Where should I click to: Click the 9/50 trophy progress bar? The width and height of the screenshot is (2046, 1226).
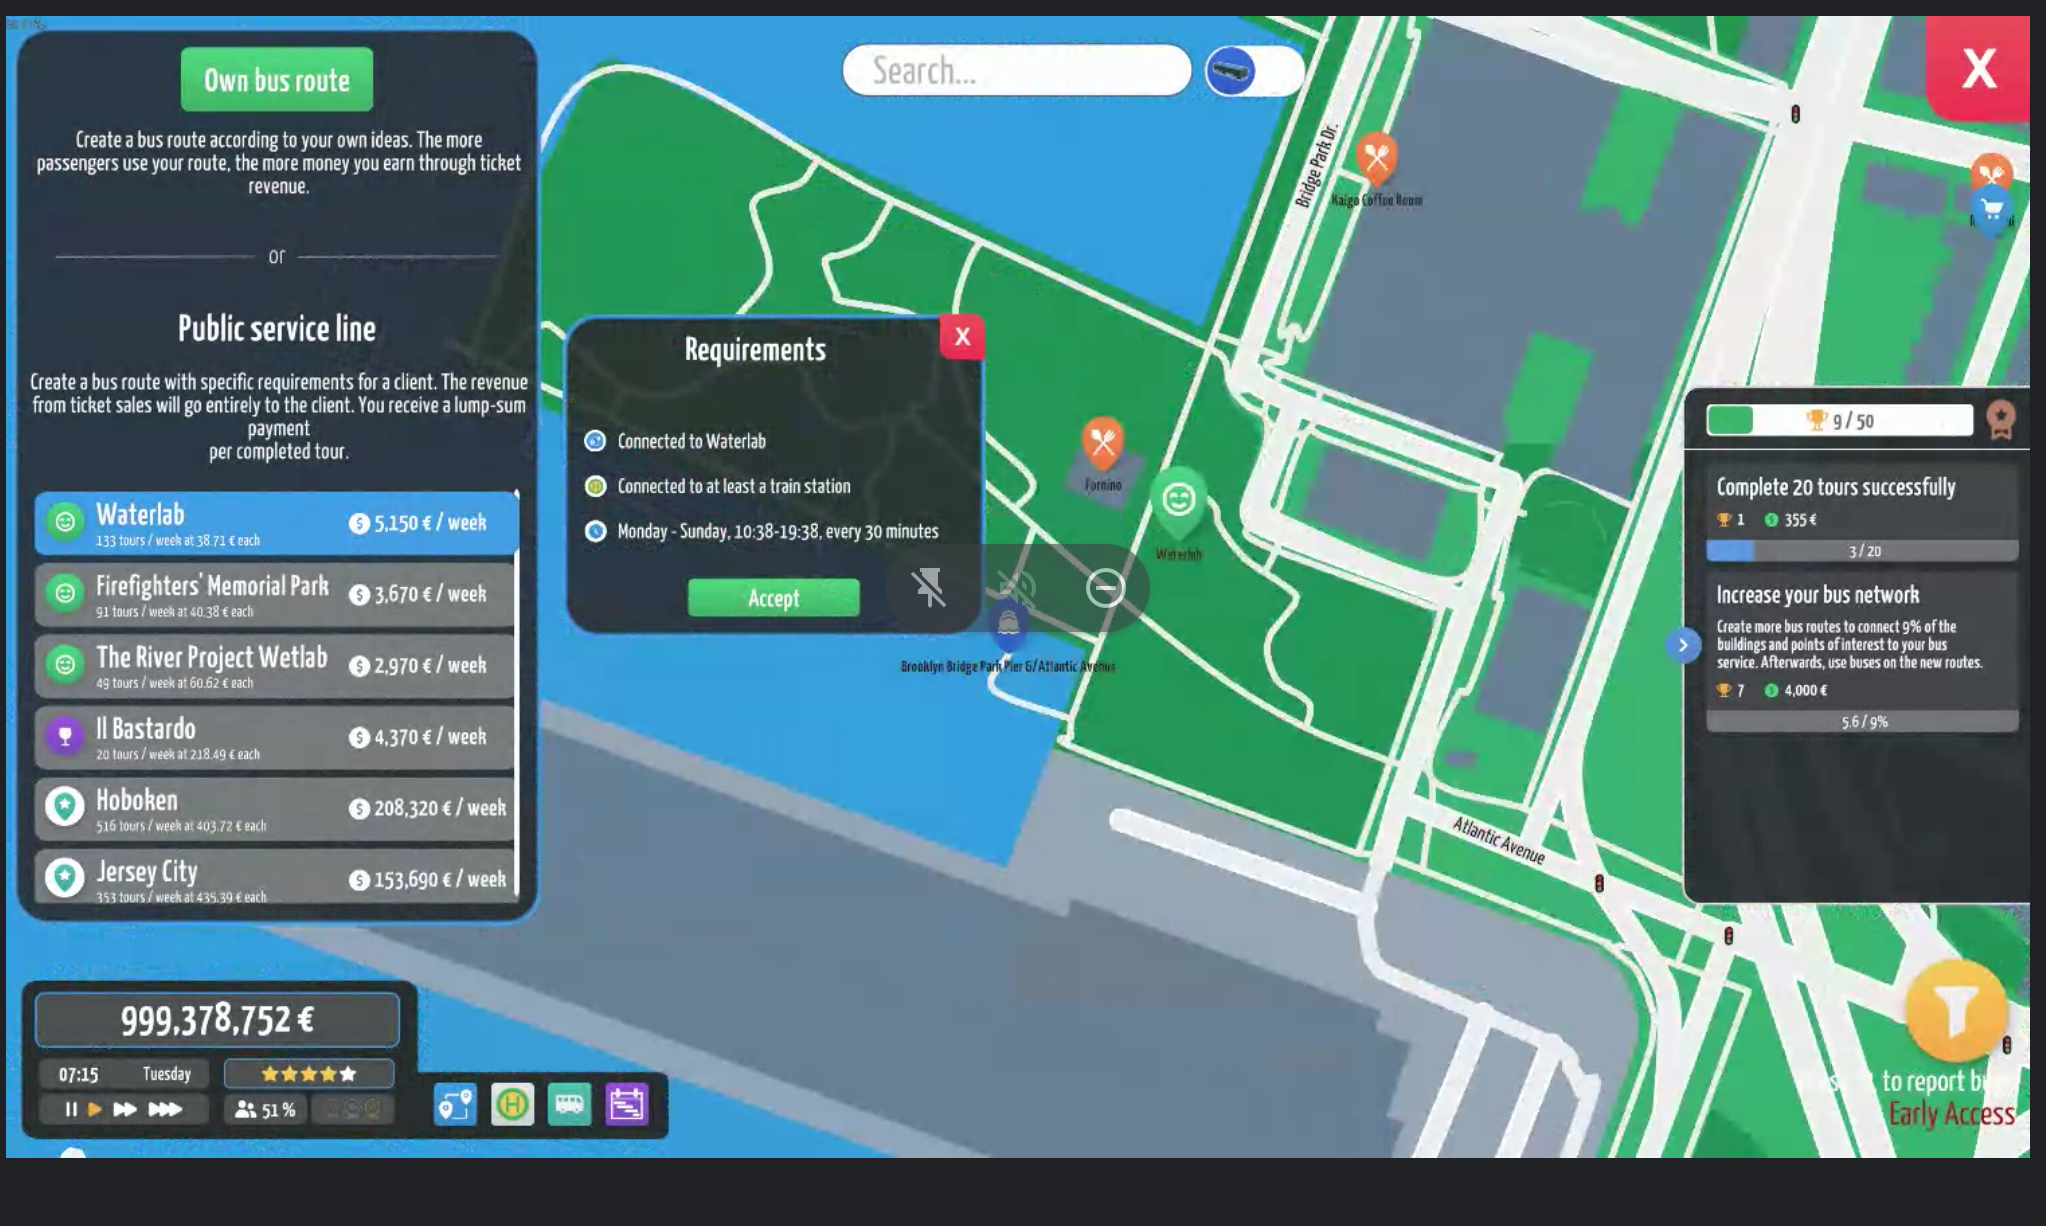pyautogui.click(x=1839, y=421)
